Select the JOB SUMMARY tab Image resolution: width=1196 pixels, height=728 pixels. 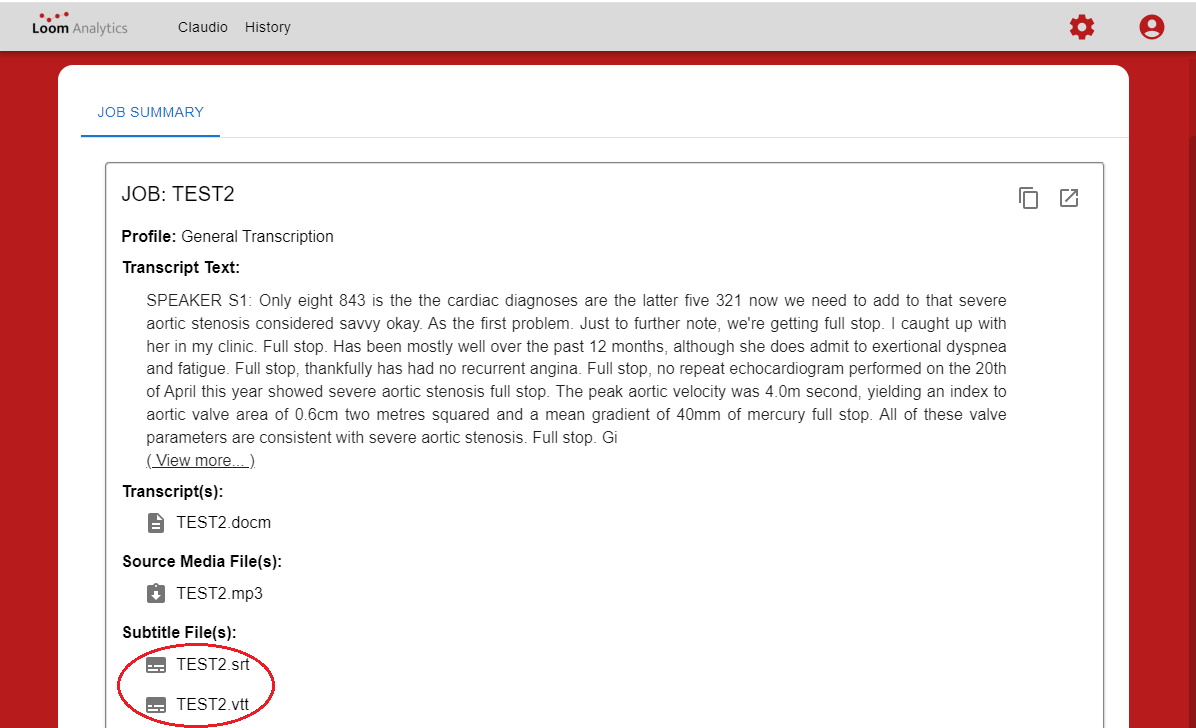150,112
